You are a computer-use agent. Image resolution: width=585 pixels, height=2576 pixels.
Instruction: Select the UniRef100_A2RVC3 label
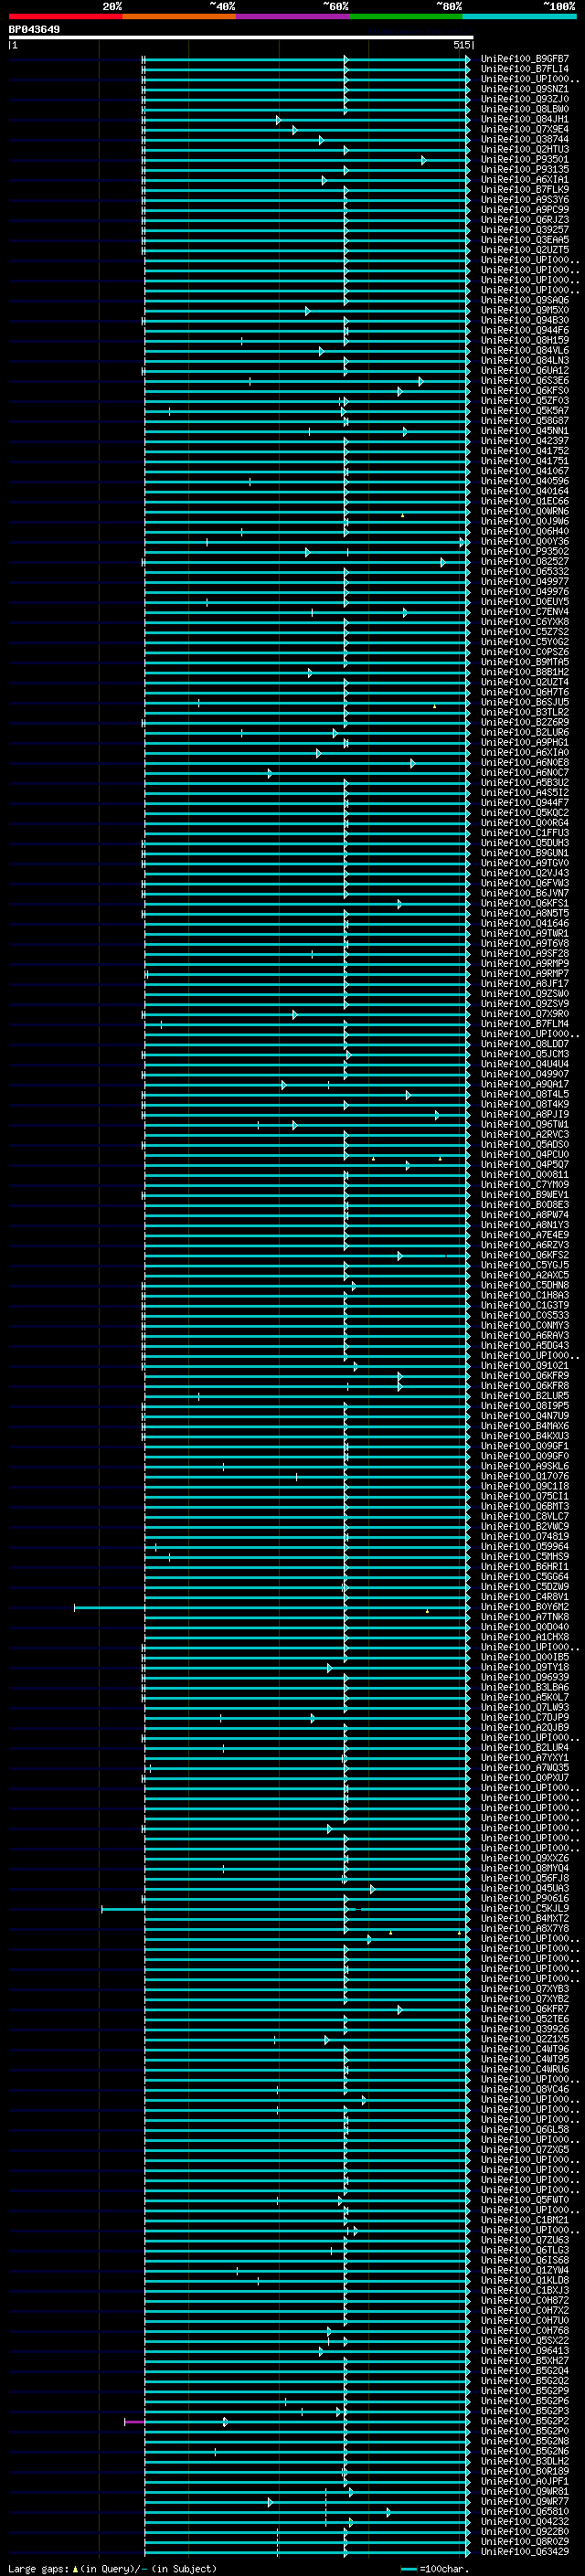(525, 1134)
